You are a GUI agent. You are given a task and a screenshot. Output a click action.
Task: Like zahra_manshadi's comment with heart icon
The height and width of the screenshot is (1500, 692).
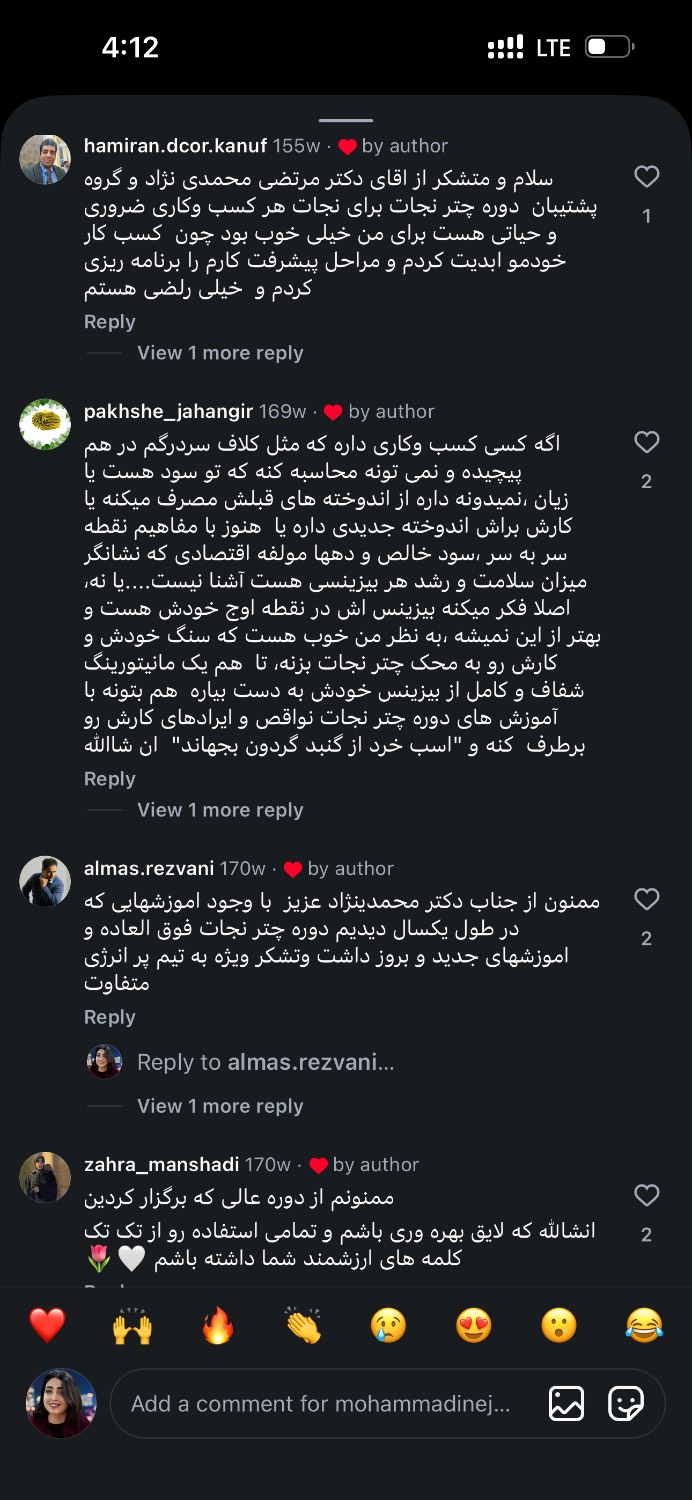647,1195
